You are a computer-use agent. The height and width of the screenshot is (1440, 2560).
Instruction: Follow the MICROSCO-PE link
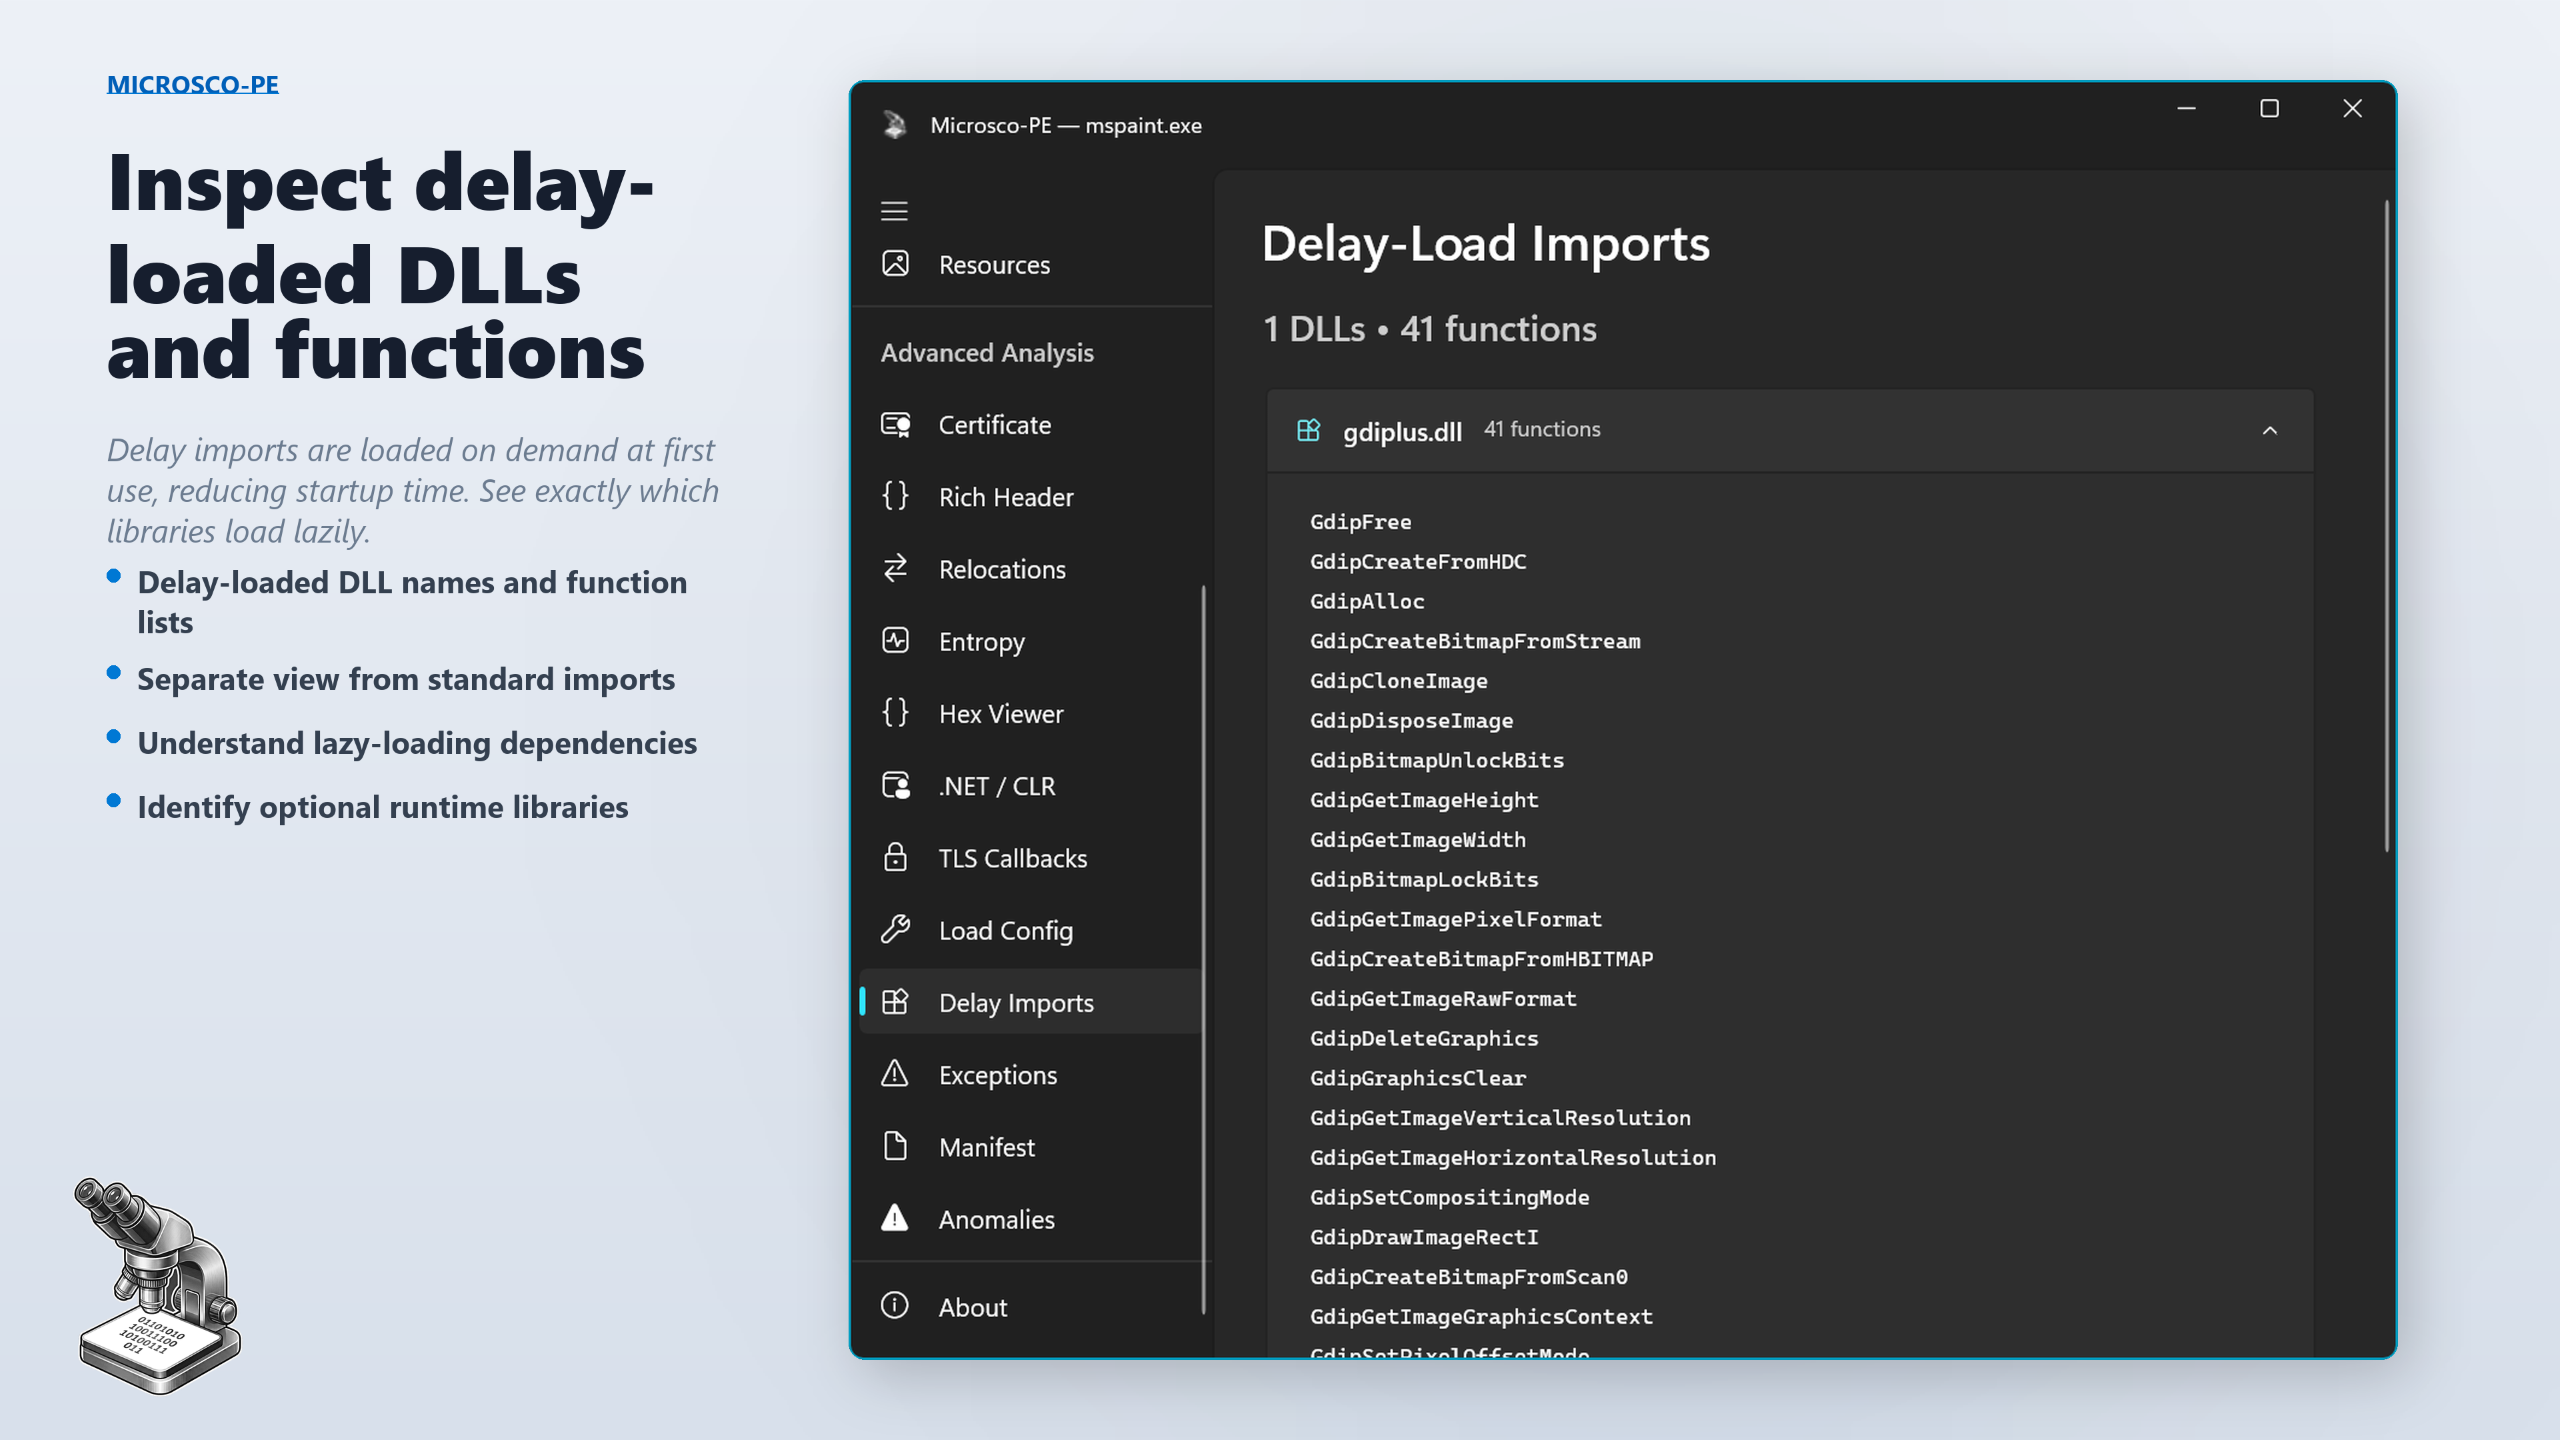(193, 84)
